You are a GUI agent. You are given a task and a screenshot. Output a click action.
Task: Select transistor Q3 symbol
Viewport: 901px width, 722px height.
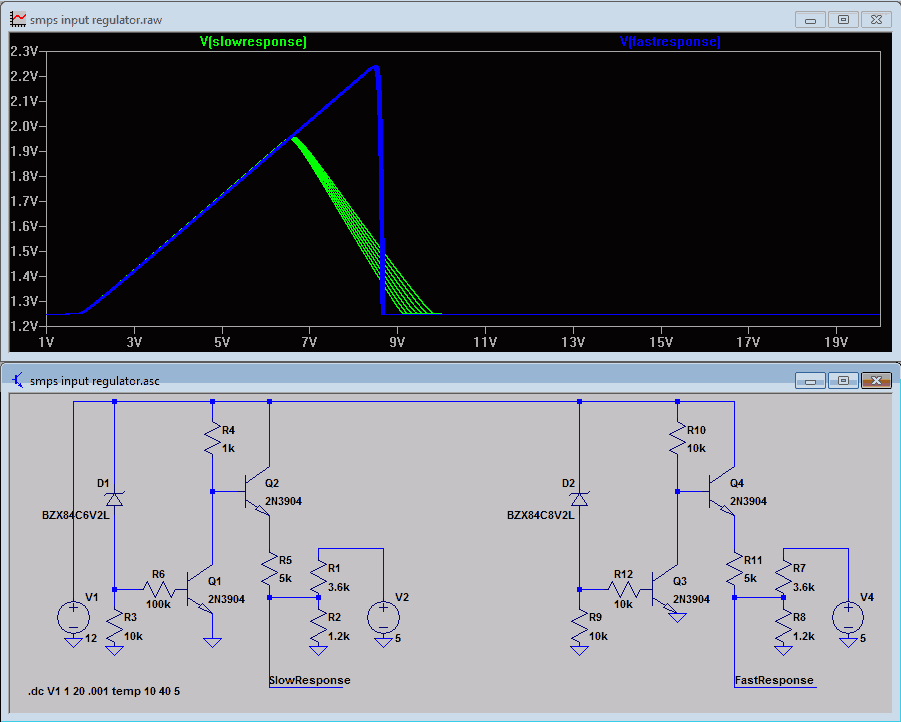tap(665, 589)
